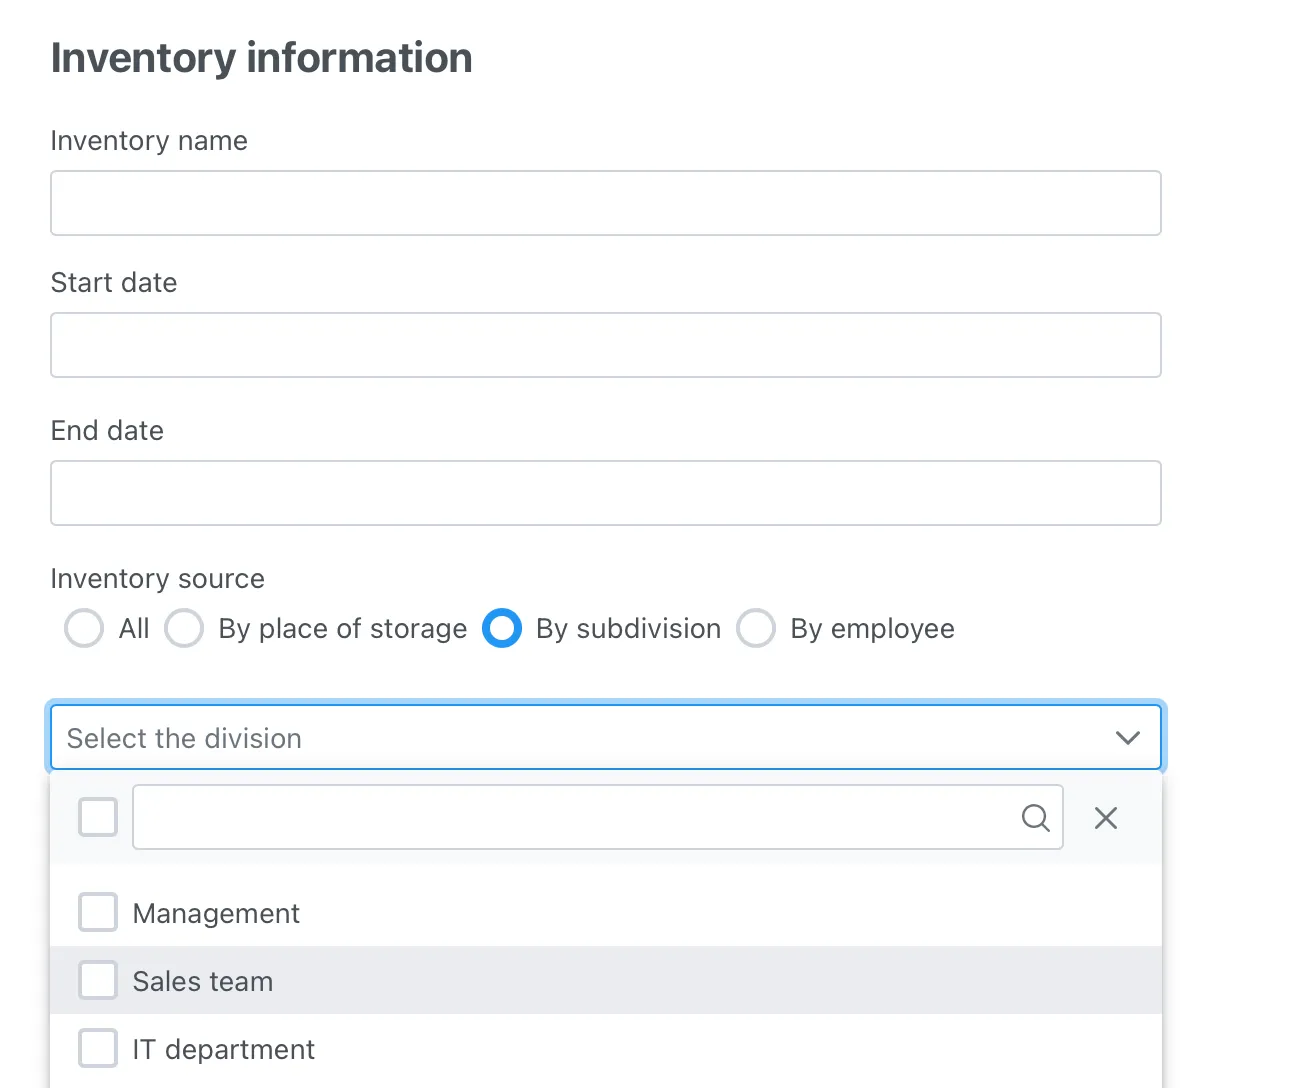Choose the By place of storage radio button
1298x1088 pixels.
point(184,629)
